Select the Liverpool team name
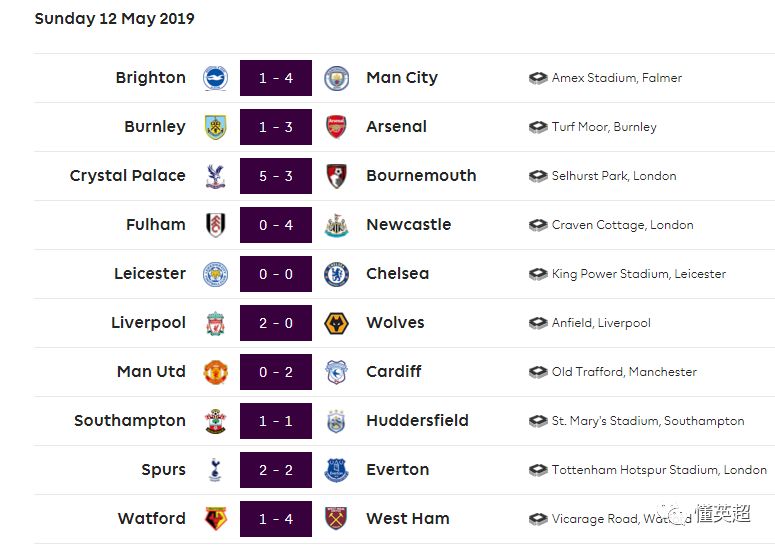 coord(148,323)
